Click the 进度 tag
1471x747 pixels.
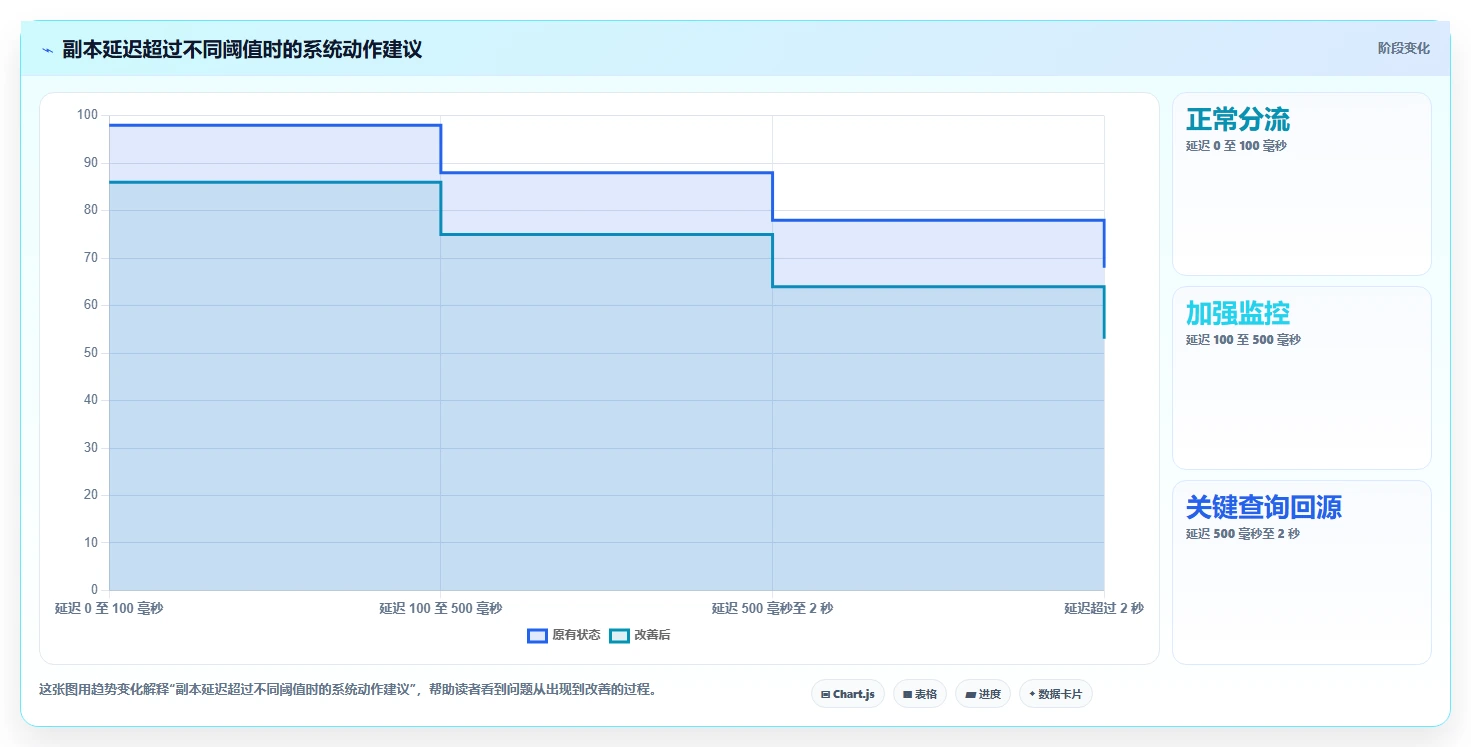click(x=983, y=694)
